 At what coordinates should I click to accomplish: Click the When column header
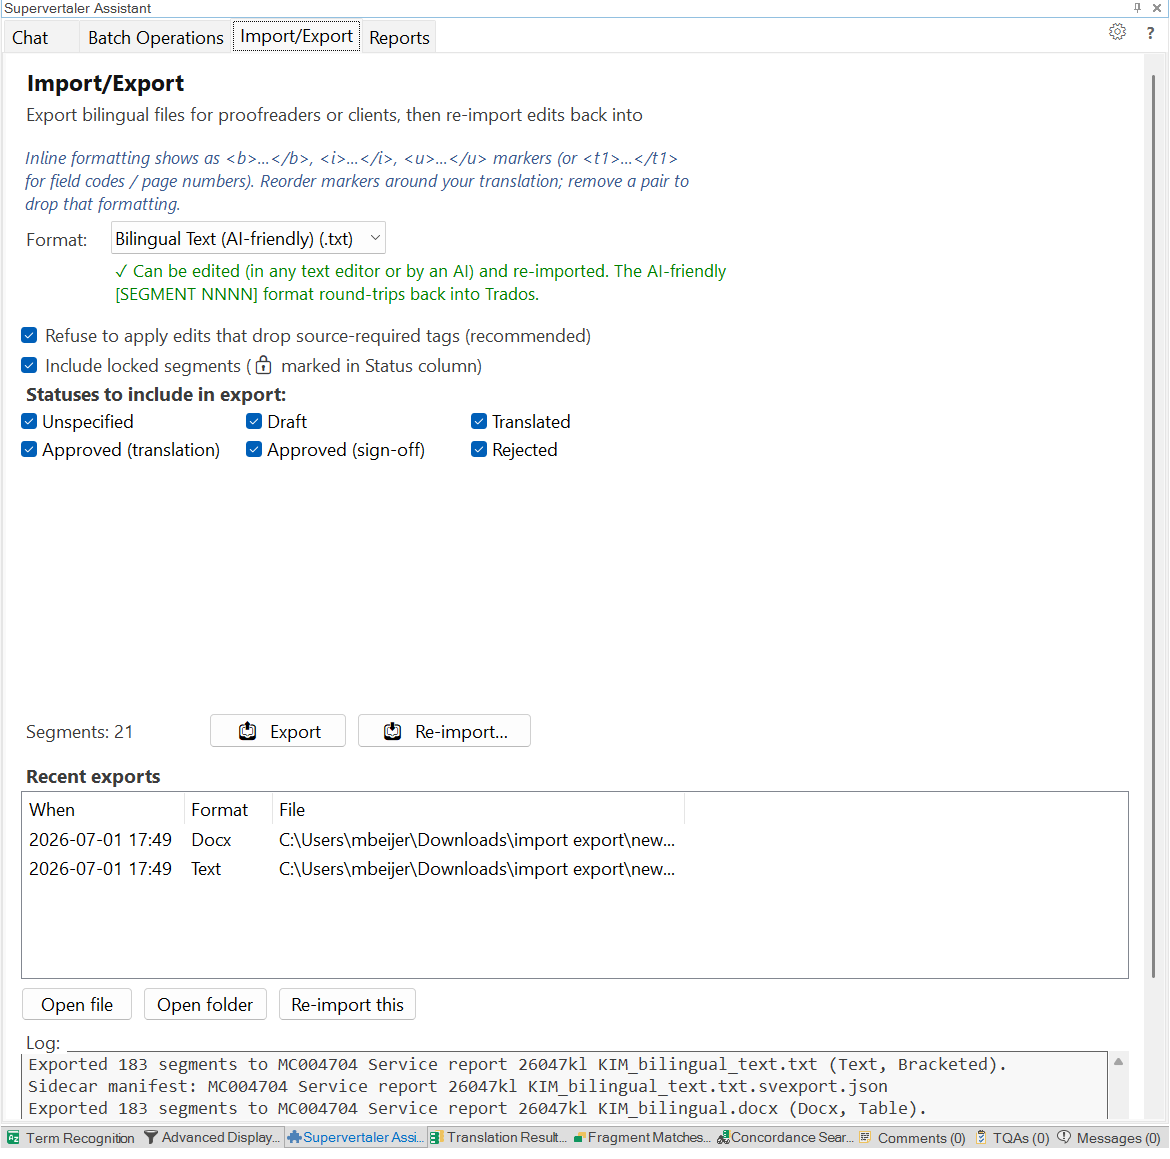(103, 810)
